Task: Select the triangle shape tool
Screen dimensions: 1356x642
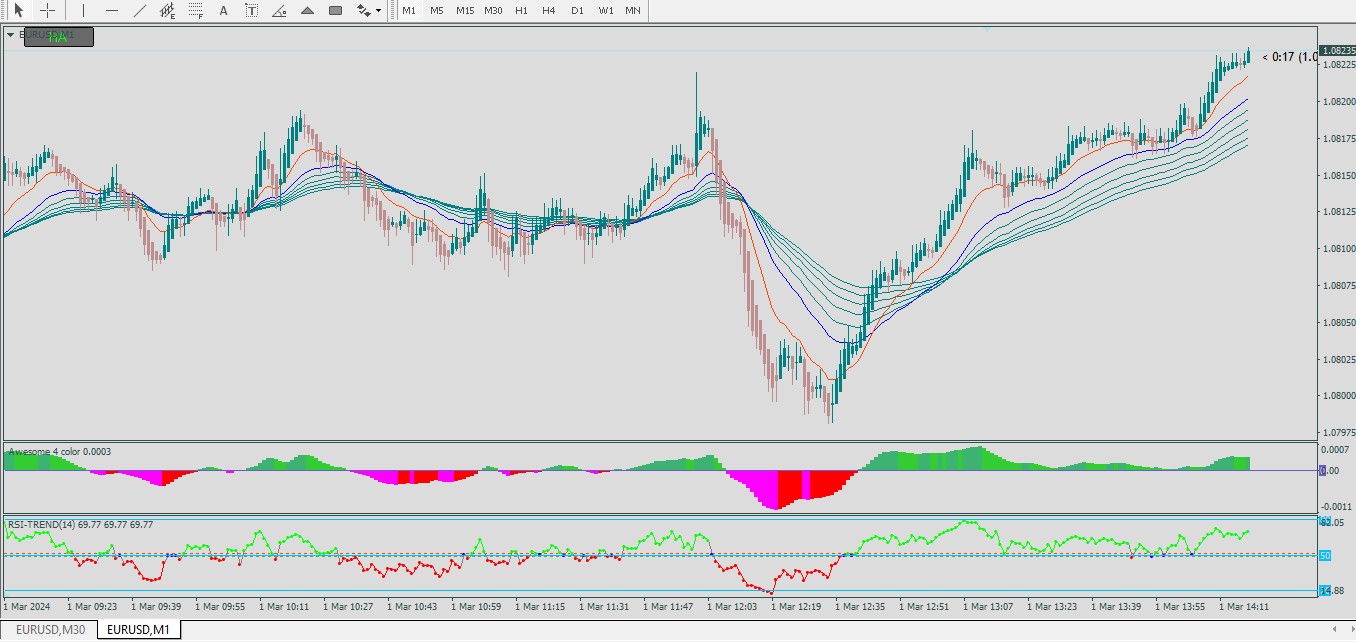Action: tap(307, 10)
